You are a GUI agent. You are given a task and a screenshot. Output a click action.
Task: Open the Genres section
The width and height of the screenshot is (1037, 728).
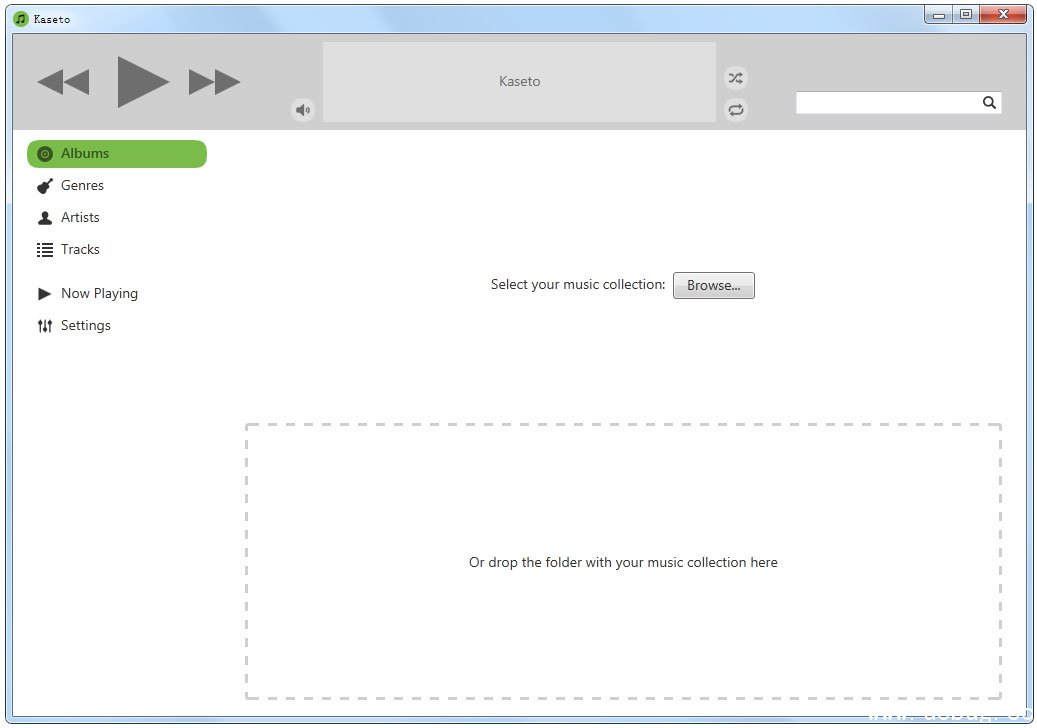coord(82,186)
